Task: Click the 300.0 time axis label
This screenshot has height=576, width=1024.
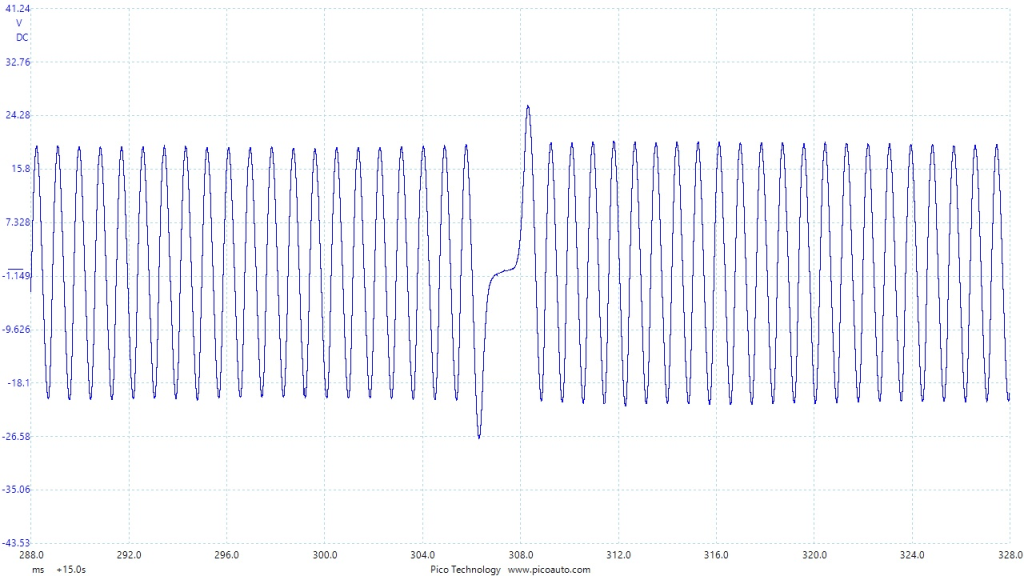Action: tap(325, 555)
